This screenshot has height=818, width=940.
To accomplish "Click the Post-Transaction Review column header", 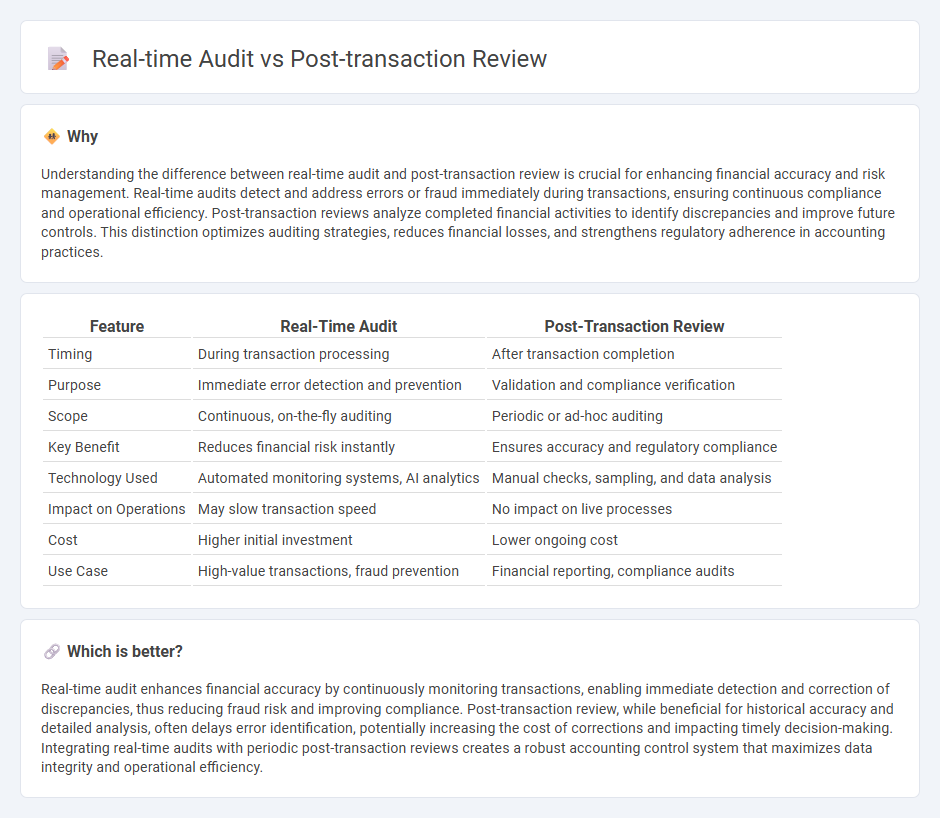I will click(x=634, y=326).
